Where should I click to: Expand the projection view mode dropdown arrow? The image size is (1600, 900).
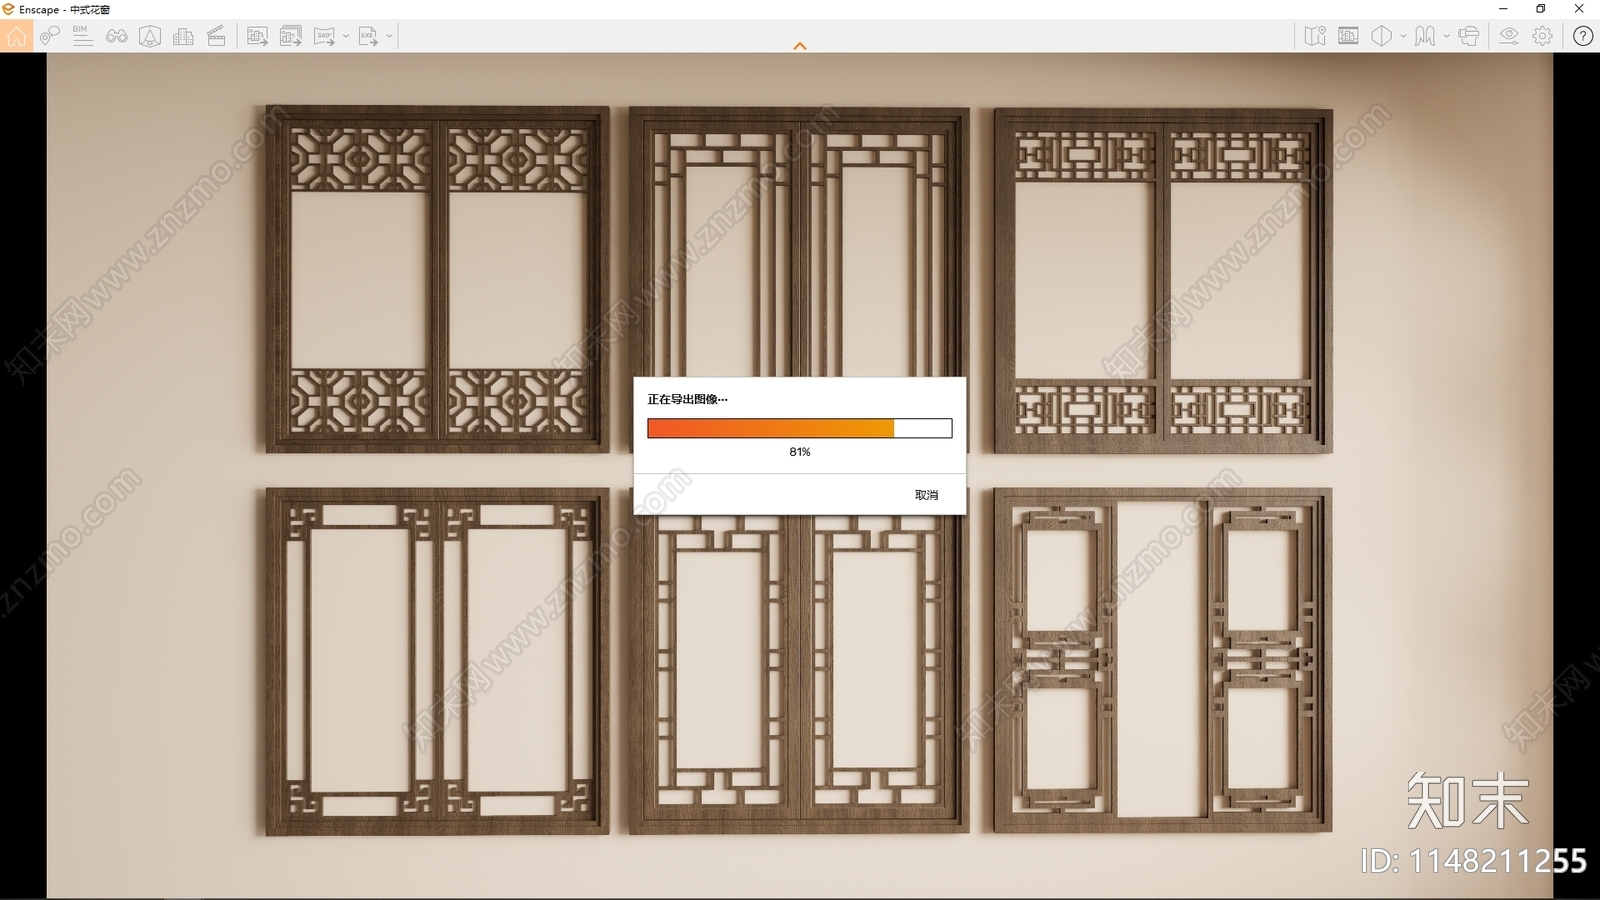tap(1403, 37)
